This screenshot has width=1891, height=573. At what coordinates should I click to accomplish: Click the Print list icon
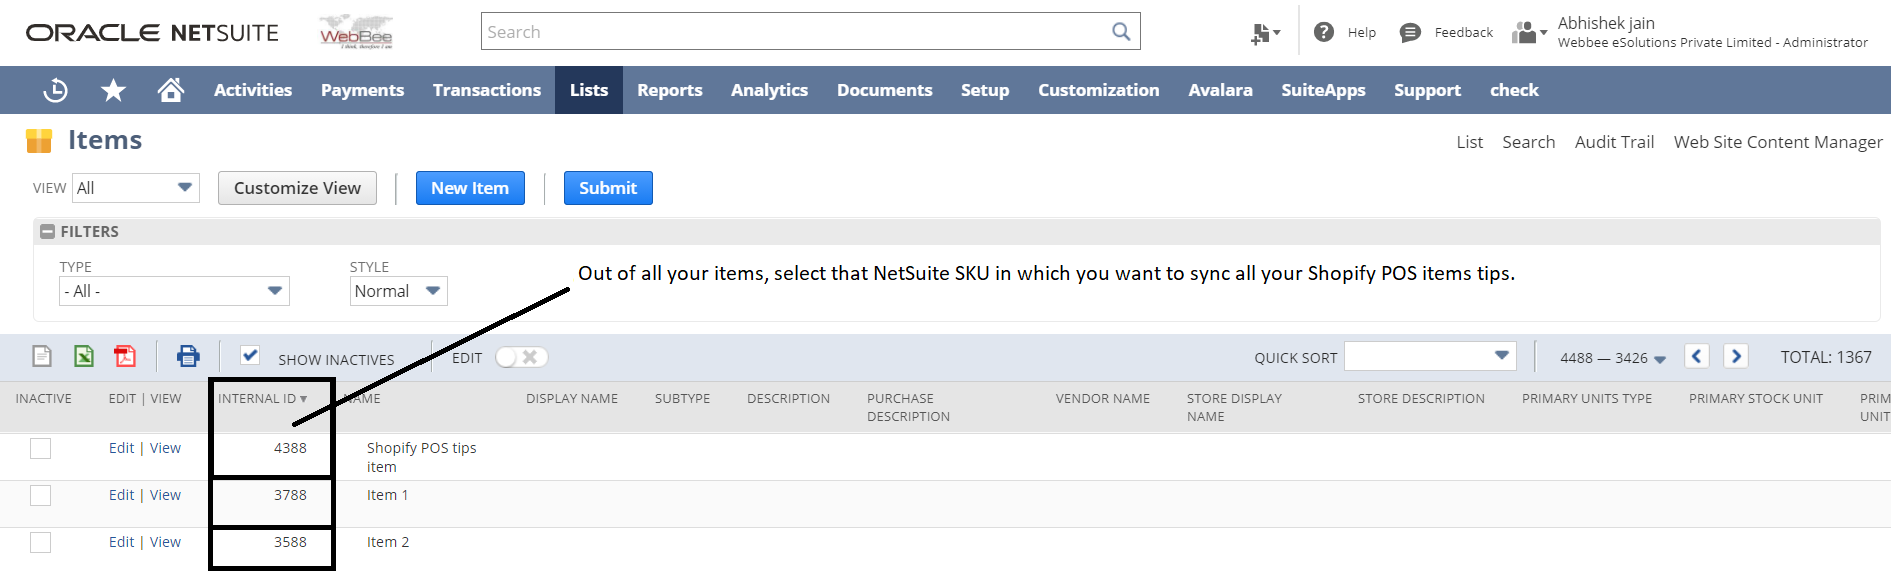click(x=188, y=356)
